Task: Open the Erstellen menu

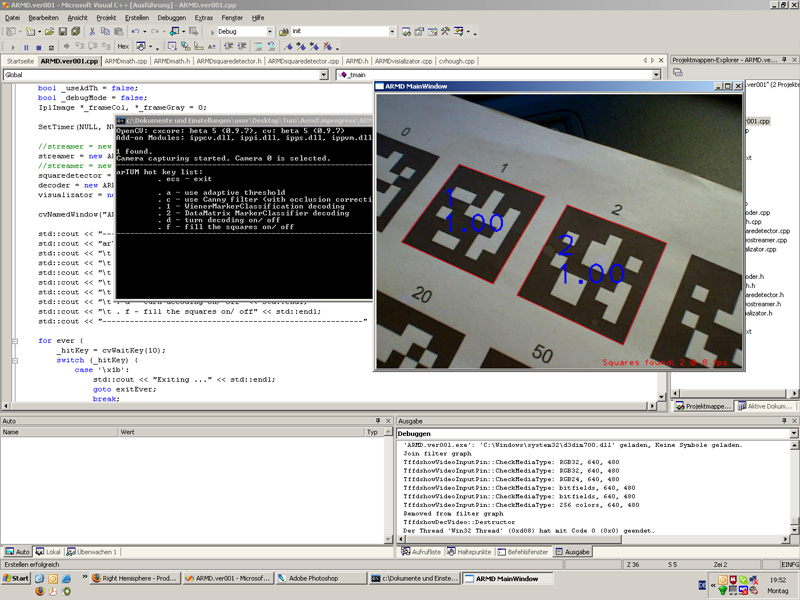Action: pyautogui.click(x=137, y=18)
